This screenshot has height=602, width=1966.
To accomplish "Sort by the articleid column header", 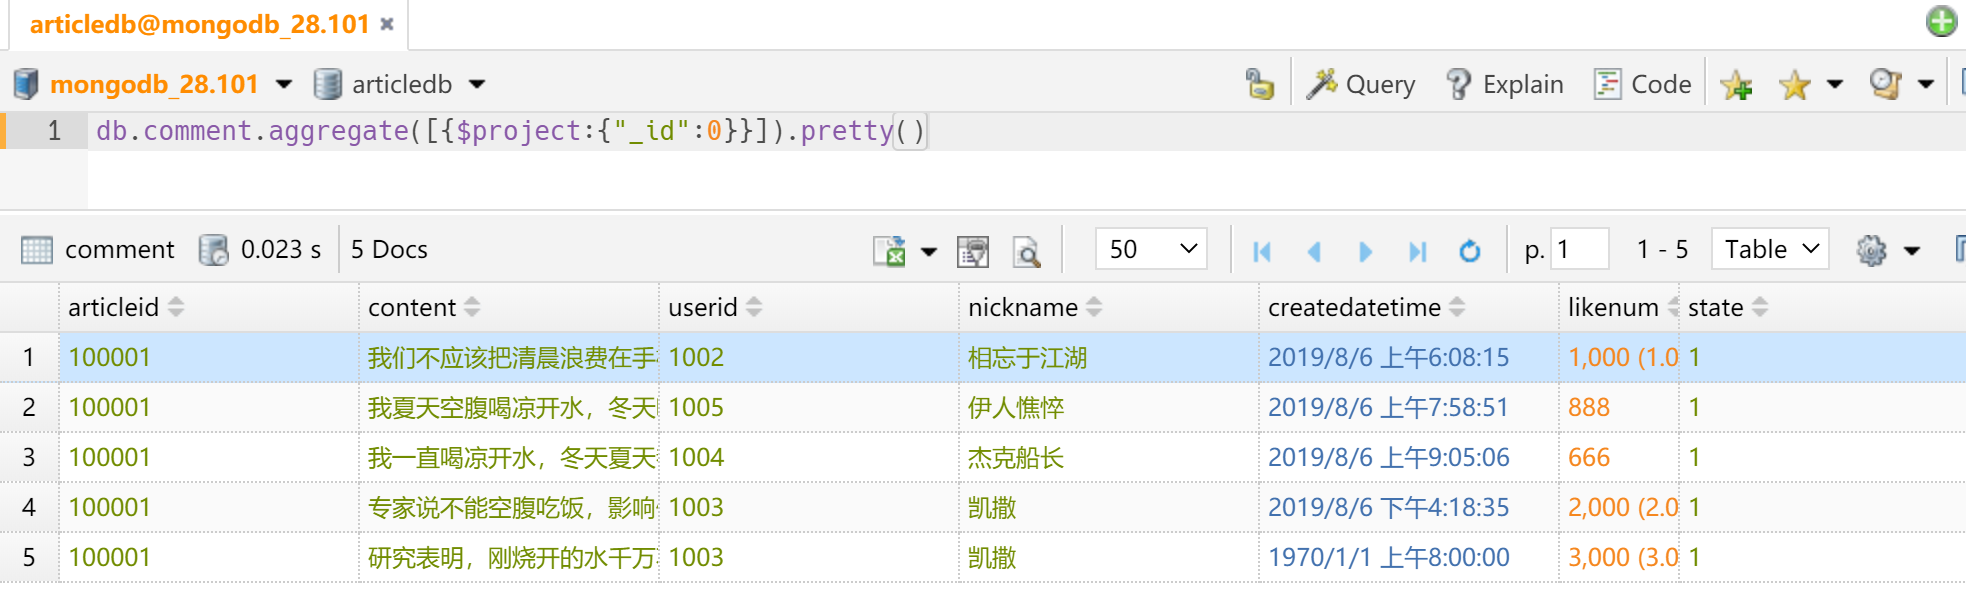I will pyautogui.click(x=114, y=307).
